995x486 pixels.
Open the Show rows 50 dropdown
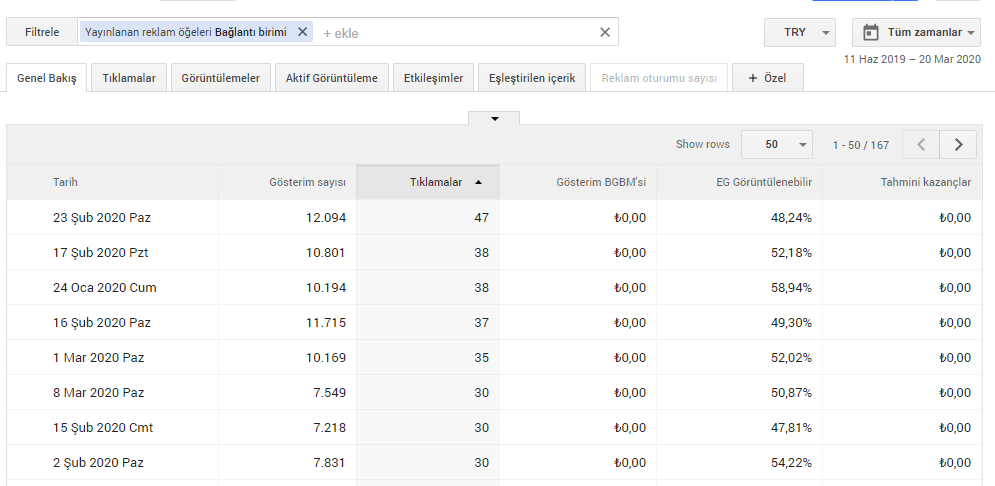(x=777, y=144)
